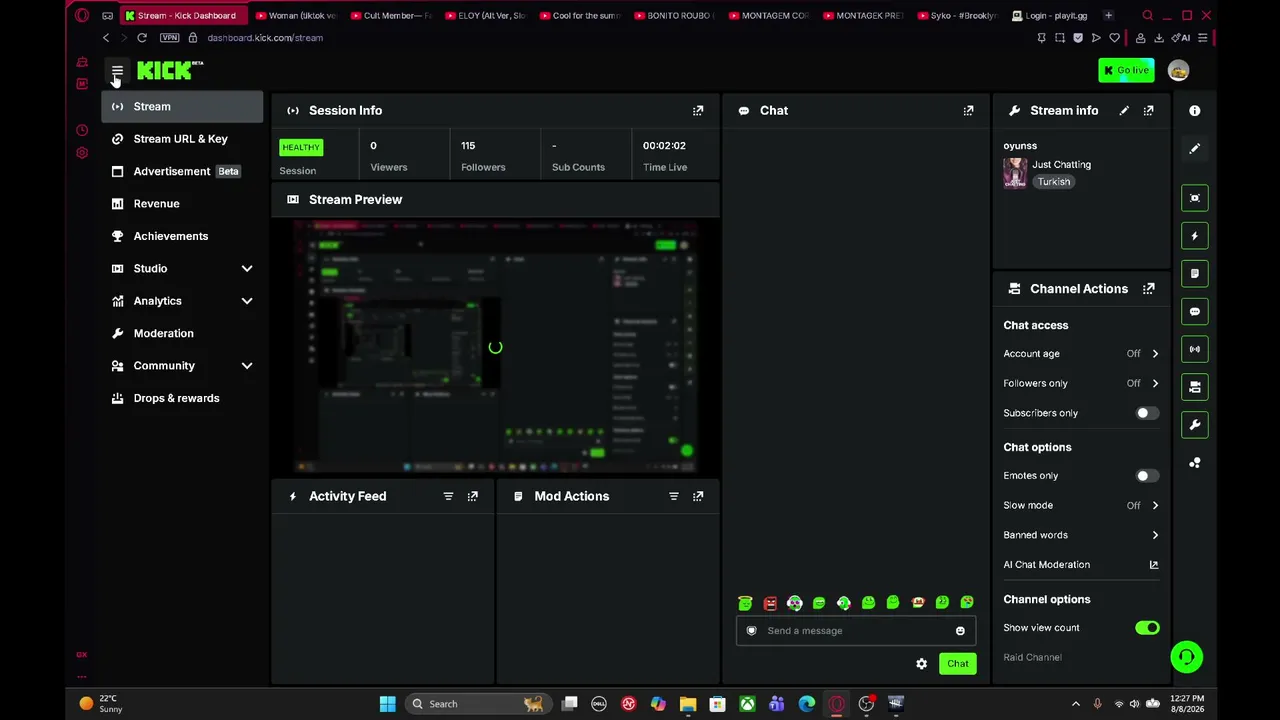Collapse sidebar with the hamburger menu icon

(x=117, y=71)
